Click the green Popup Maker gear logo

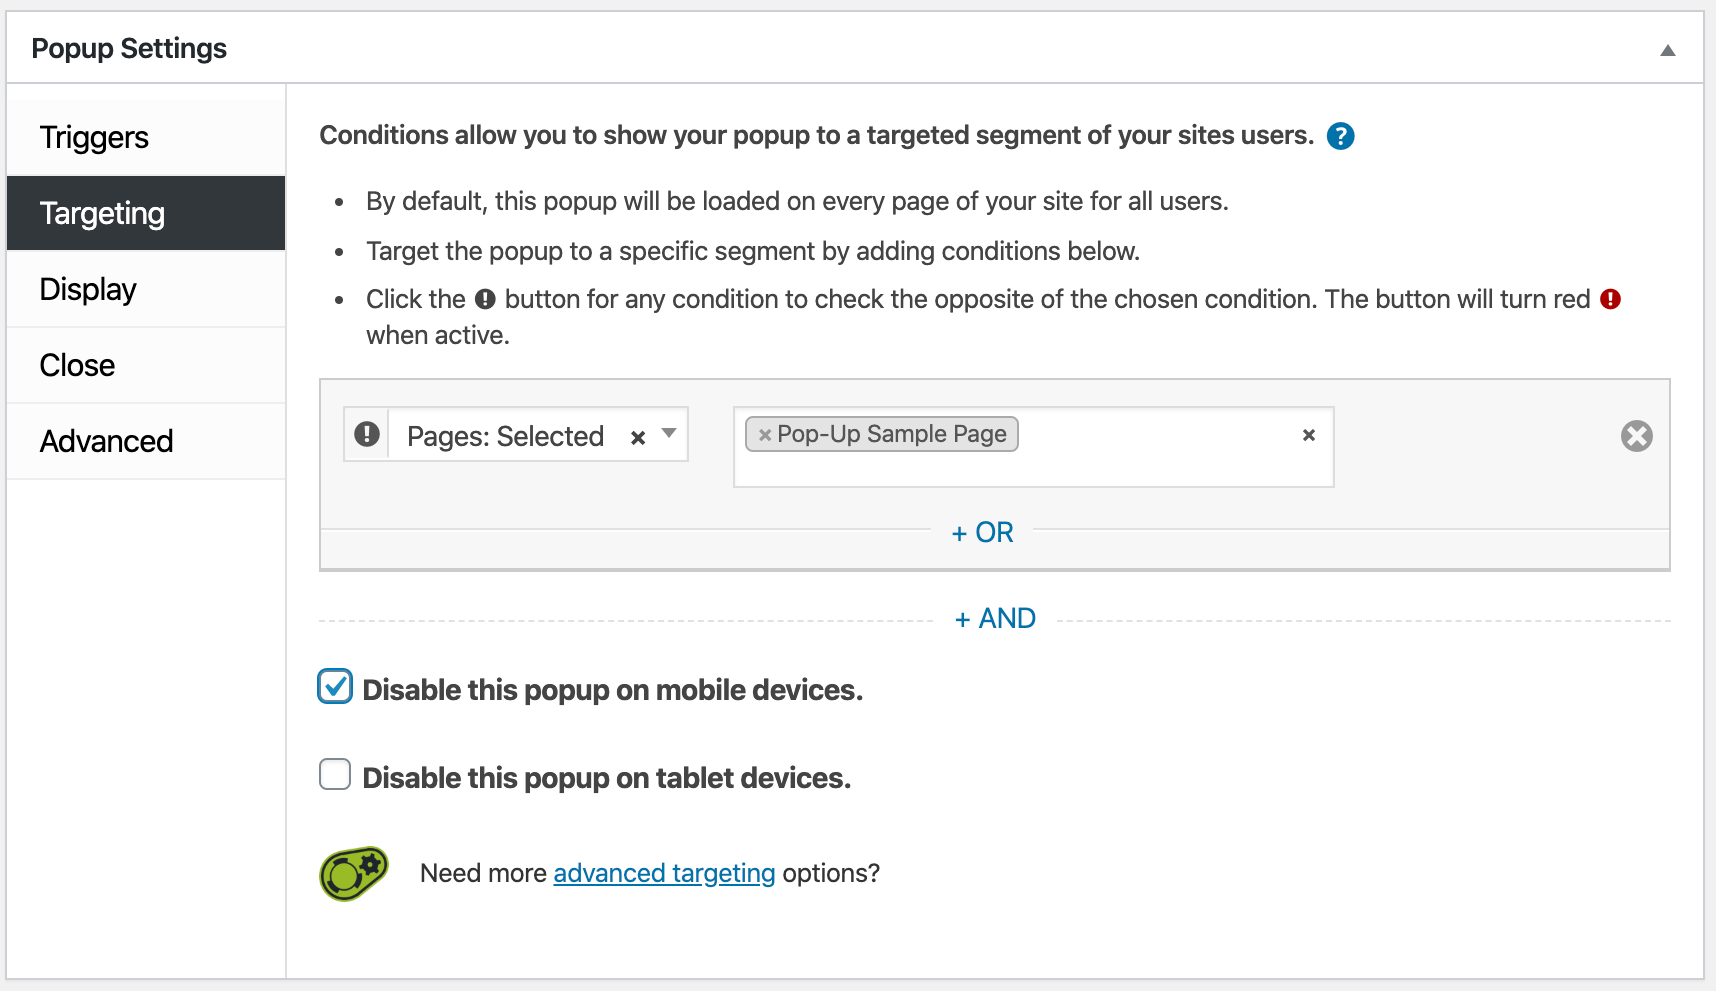tap(353, 873)
